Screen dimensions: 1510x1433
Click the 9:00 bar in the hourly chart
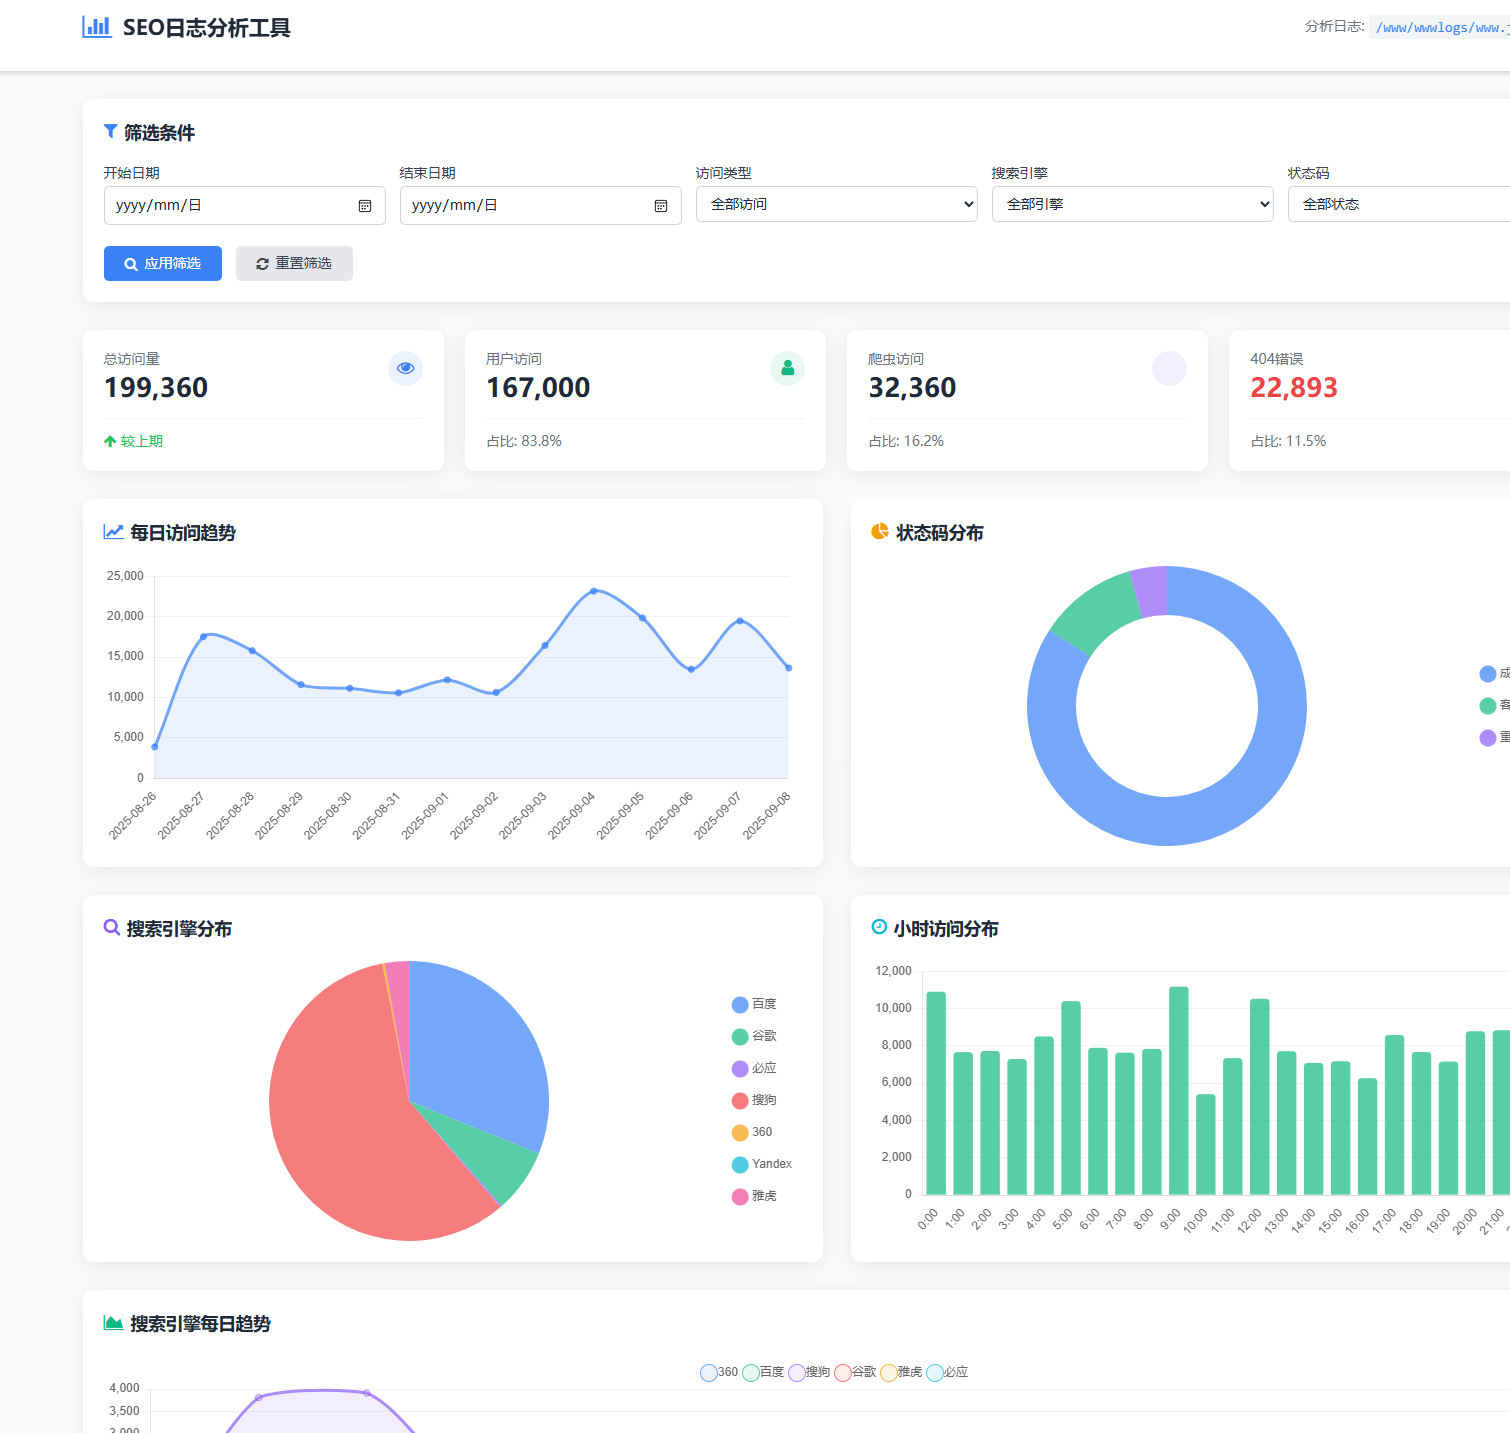(x=1179, y=1090)
